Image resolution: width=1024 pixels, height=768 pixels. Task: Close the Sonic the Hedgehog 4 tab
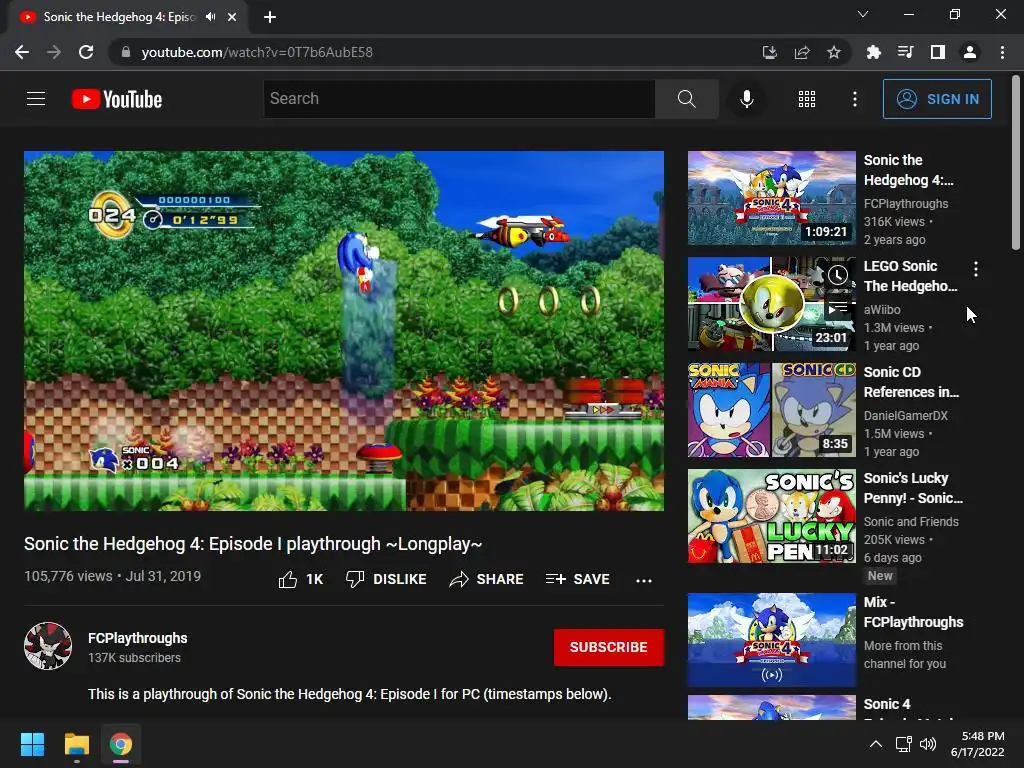coord(232,17)
